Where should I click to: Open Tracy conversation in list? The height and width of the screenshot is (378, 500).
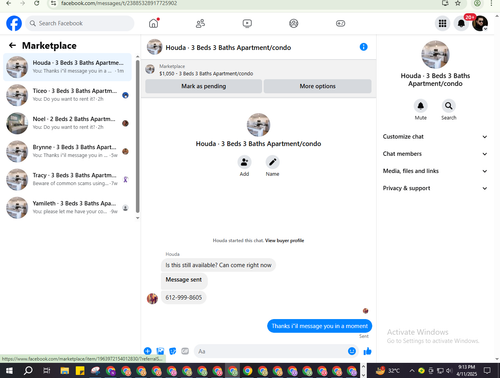68,179
